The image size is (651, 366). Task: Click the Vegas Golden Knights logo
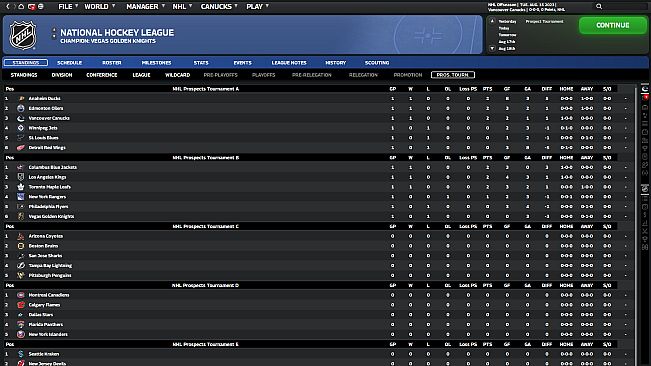click(x=21, y=216)
